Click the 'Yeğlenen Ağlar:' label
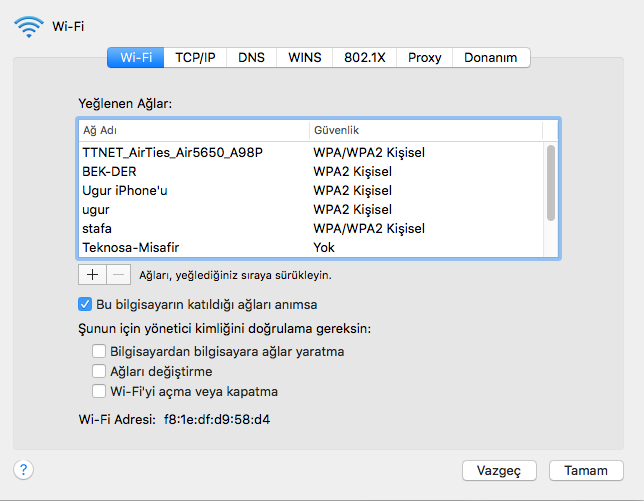The image size is (644, 501). coord(125,103)
